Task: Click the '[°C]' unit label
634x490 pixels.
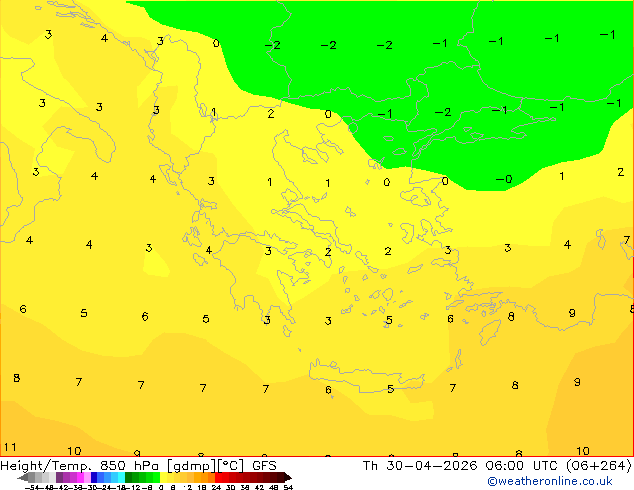Action: [231, 466]
